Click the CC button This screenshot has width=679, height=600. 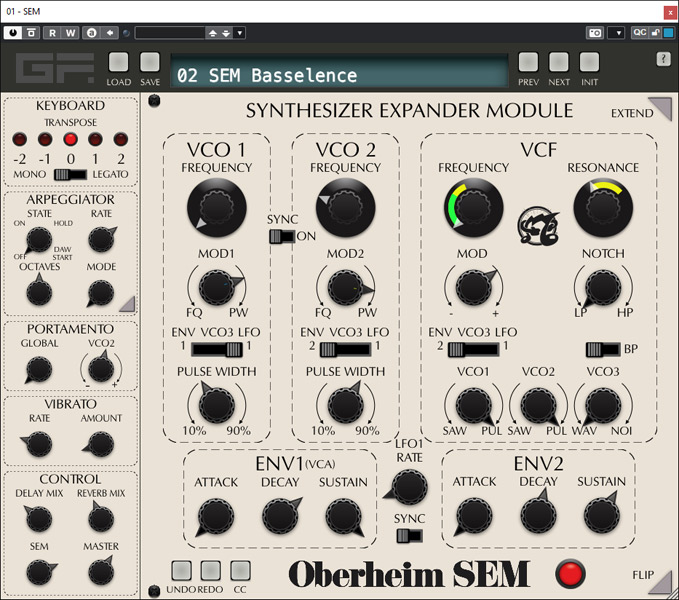pos(240,570)
